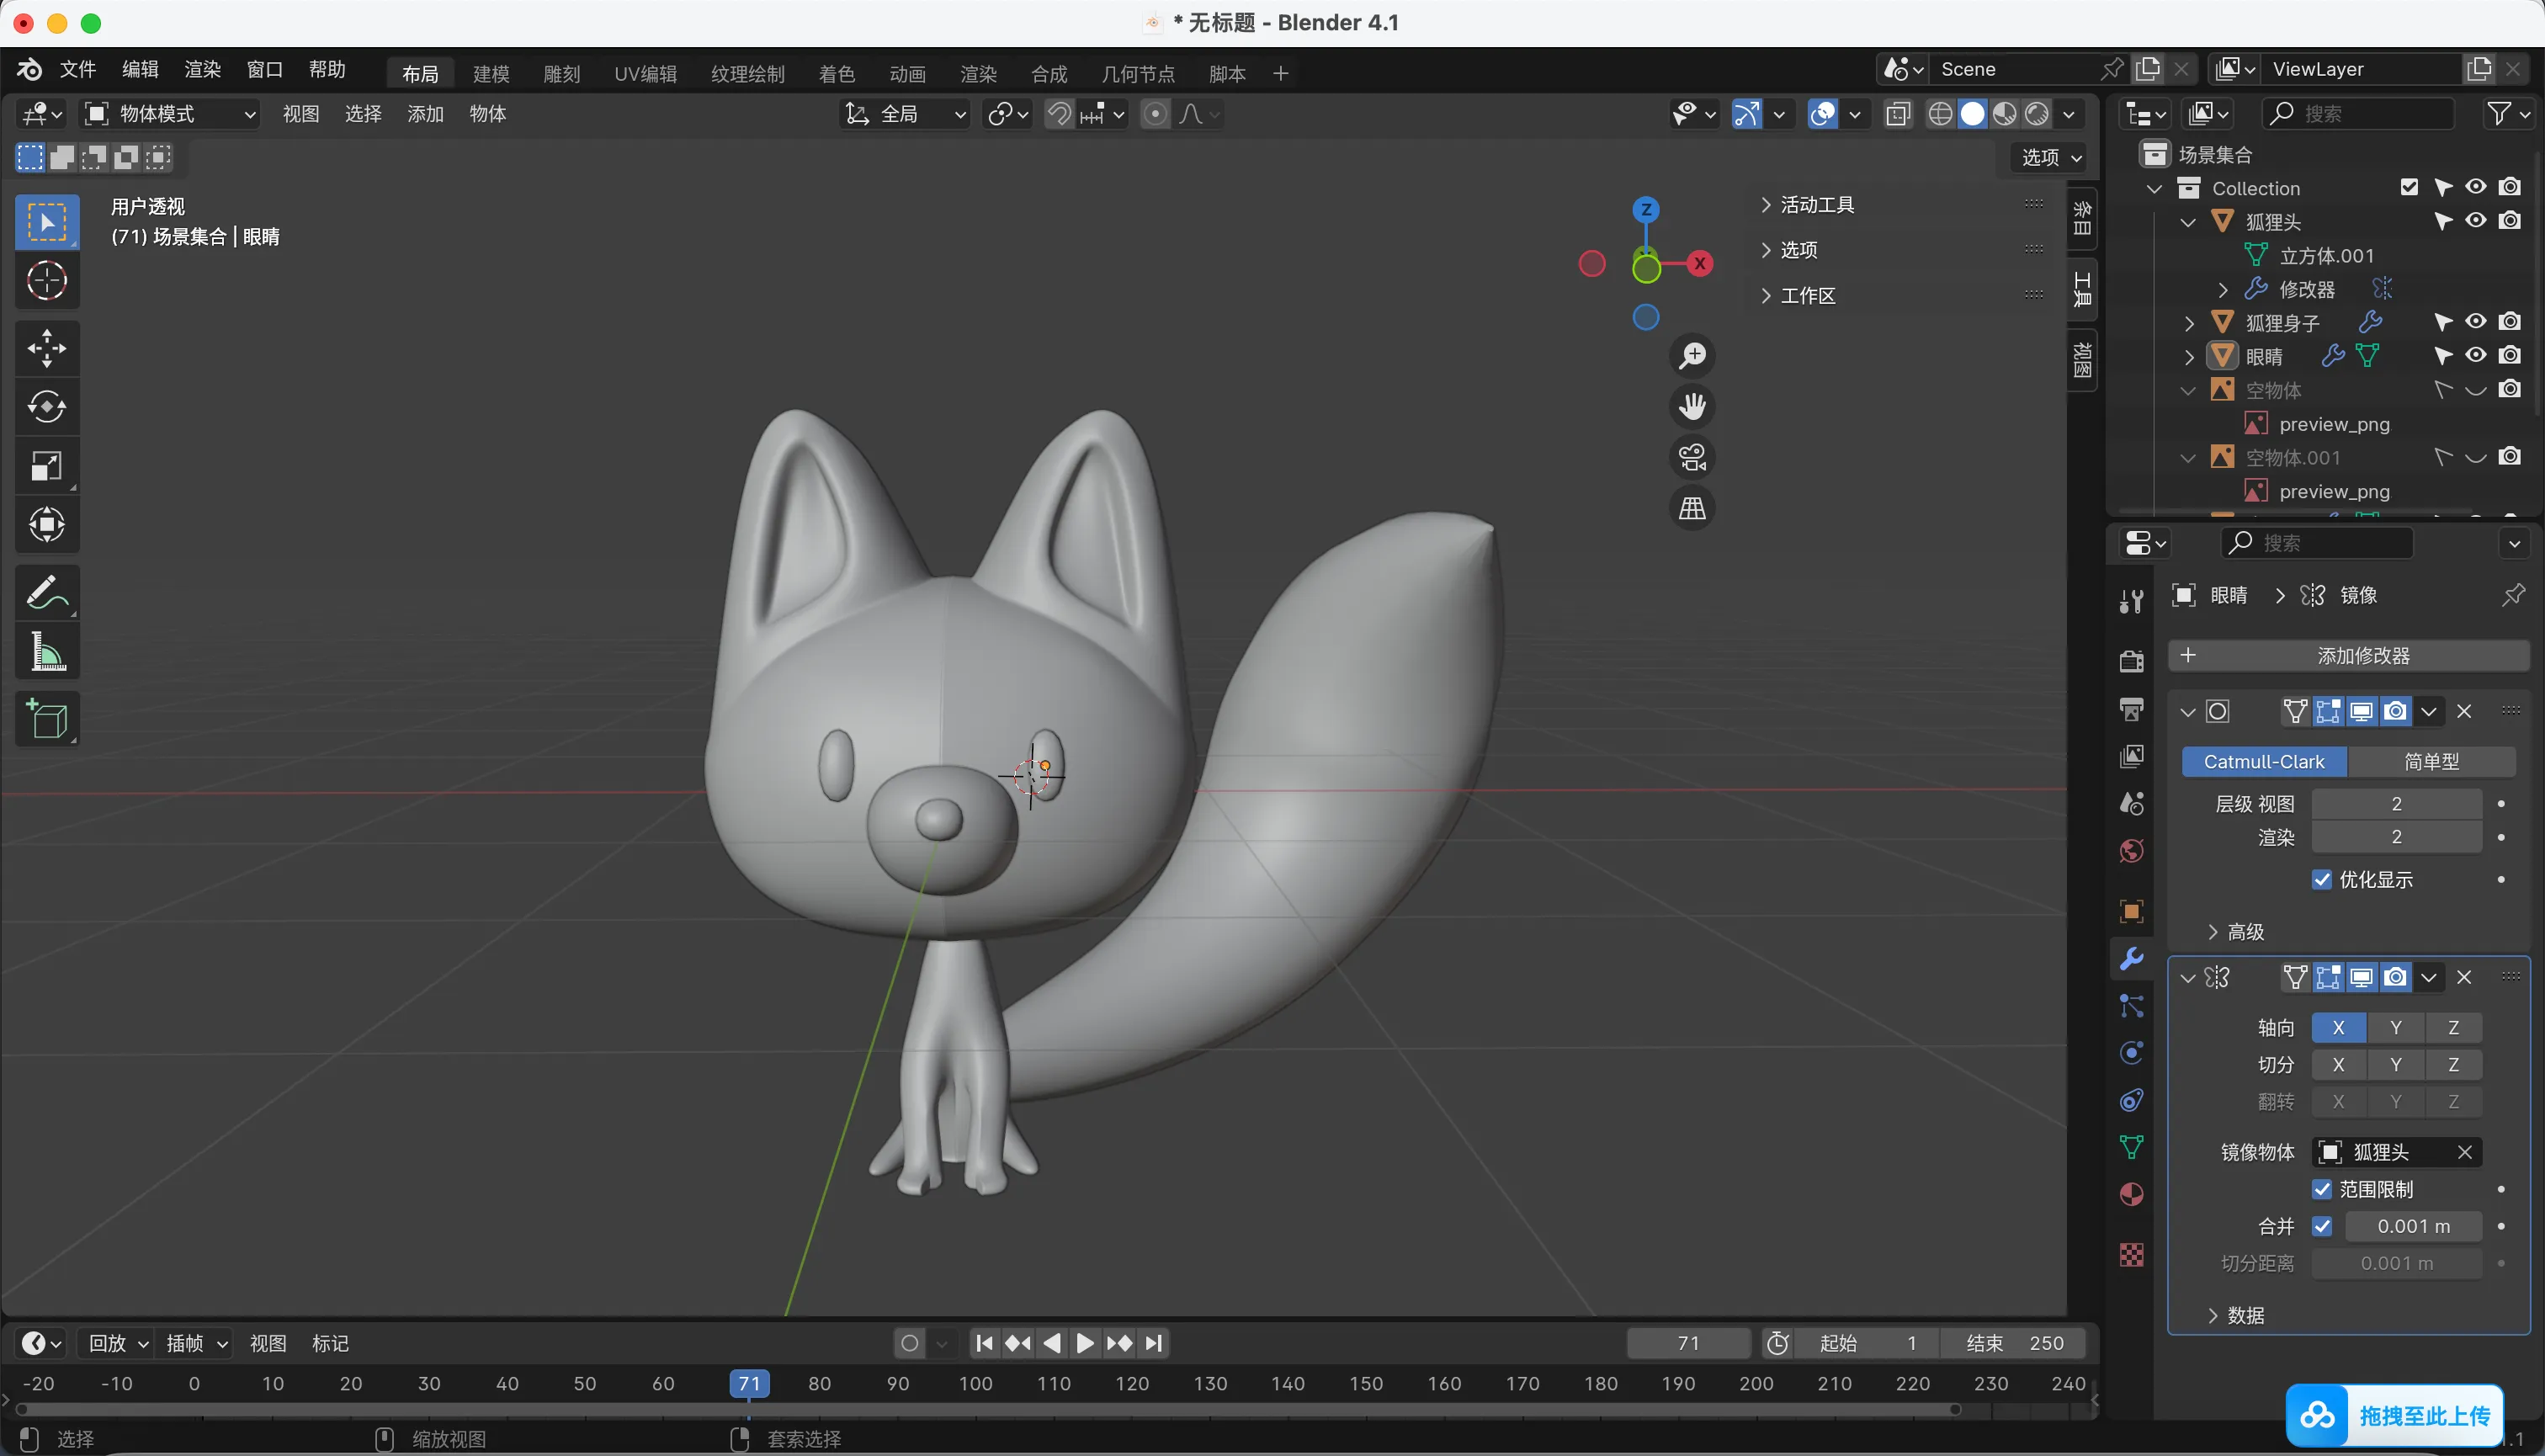
Task: Uncheck the 优化显示 checkbox
Action: tap(2322, 880)
